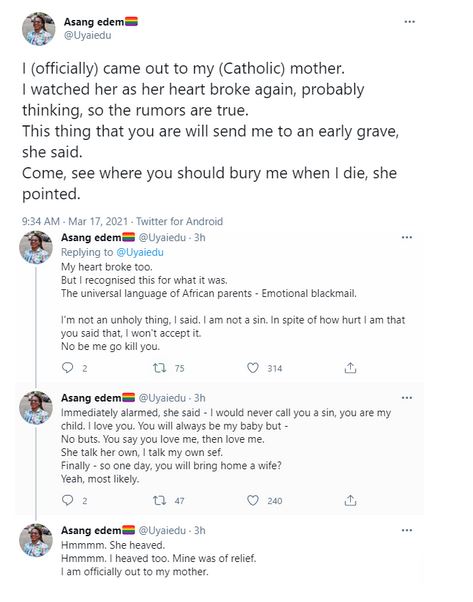Reply to 'Immediately alarmed' tweet
This screenshot has height=602, width=473.
pyautogui.click(x=68, y=500)
